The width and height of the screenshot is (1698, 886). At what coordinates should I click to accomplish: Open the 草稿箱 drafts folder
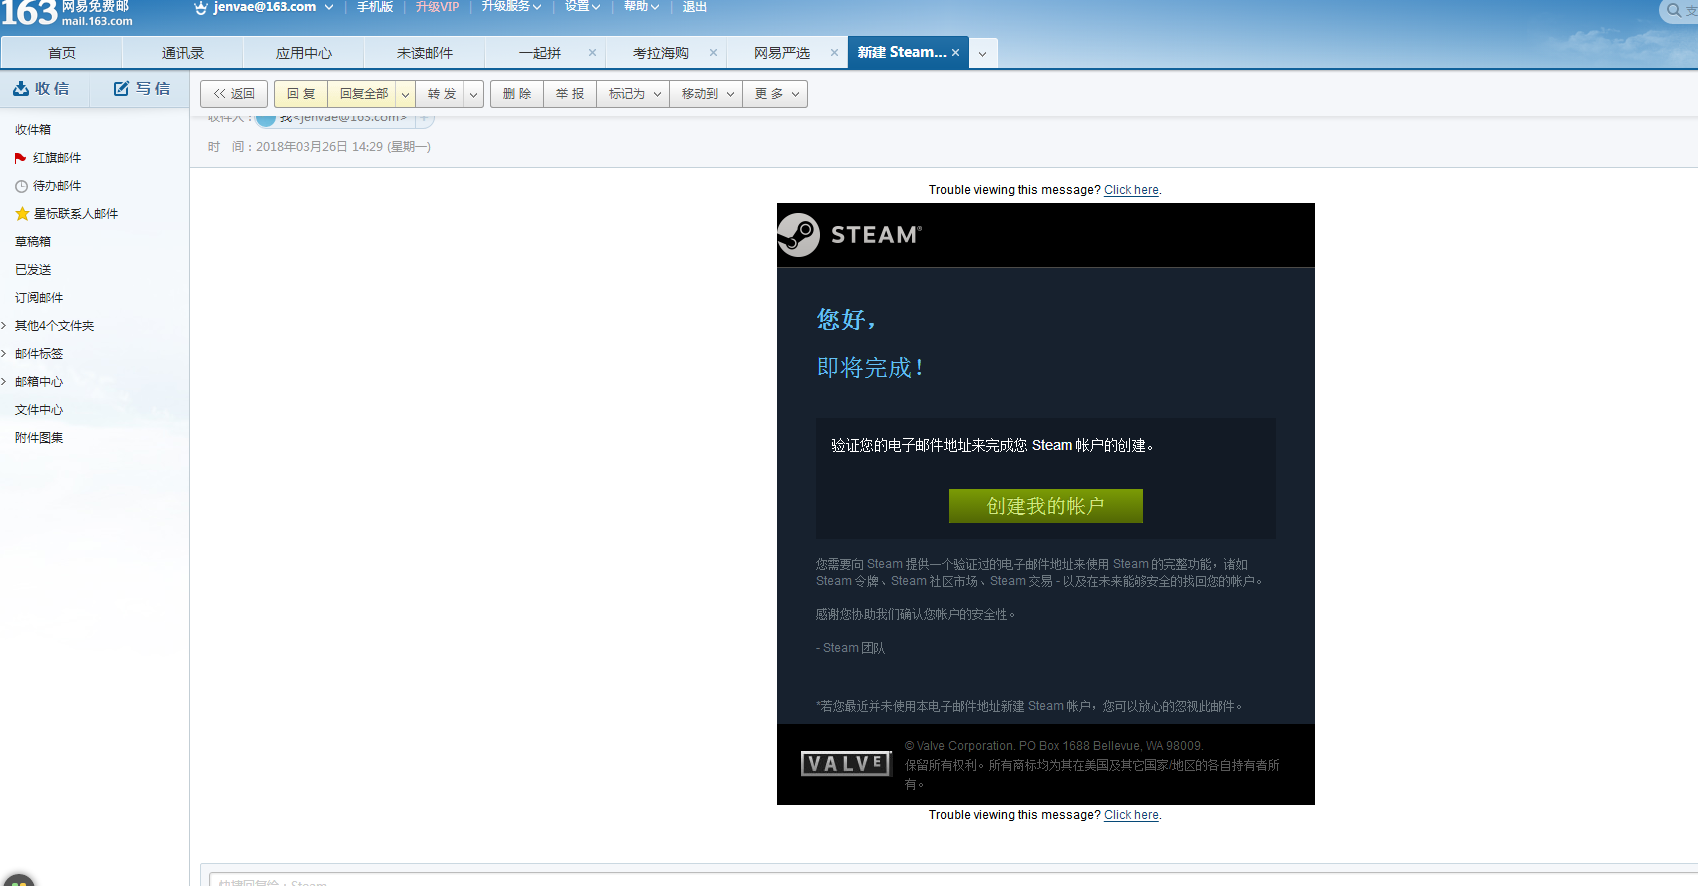(33, 242)
